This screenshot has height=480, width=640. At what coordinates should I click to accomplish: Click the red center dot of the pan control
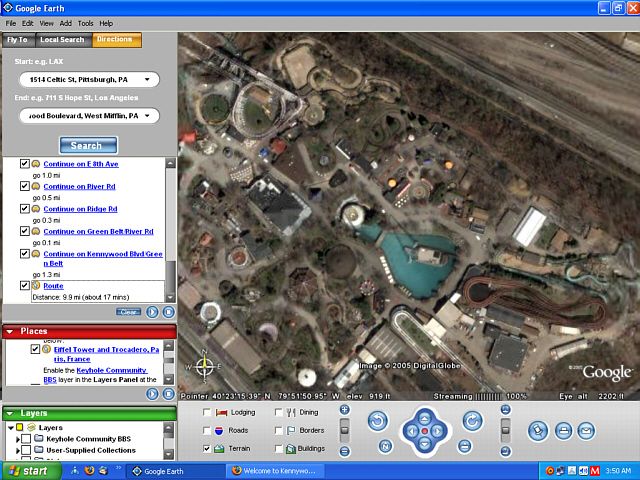424,431
